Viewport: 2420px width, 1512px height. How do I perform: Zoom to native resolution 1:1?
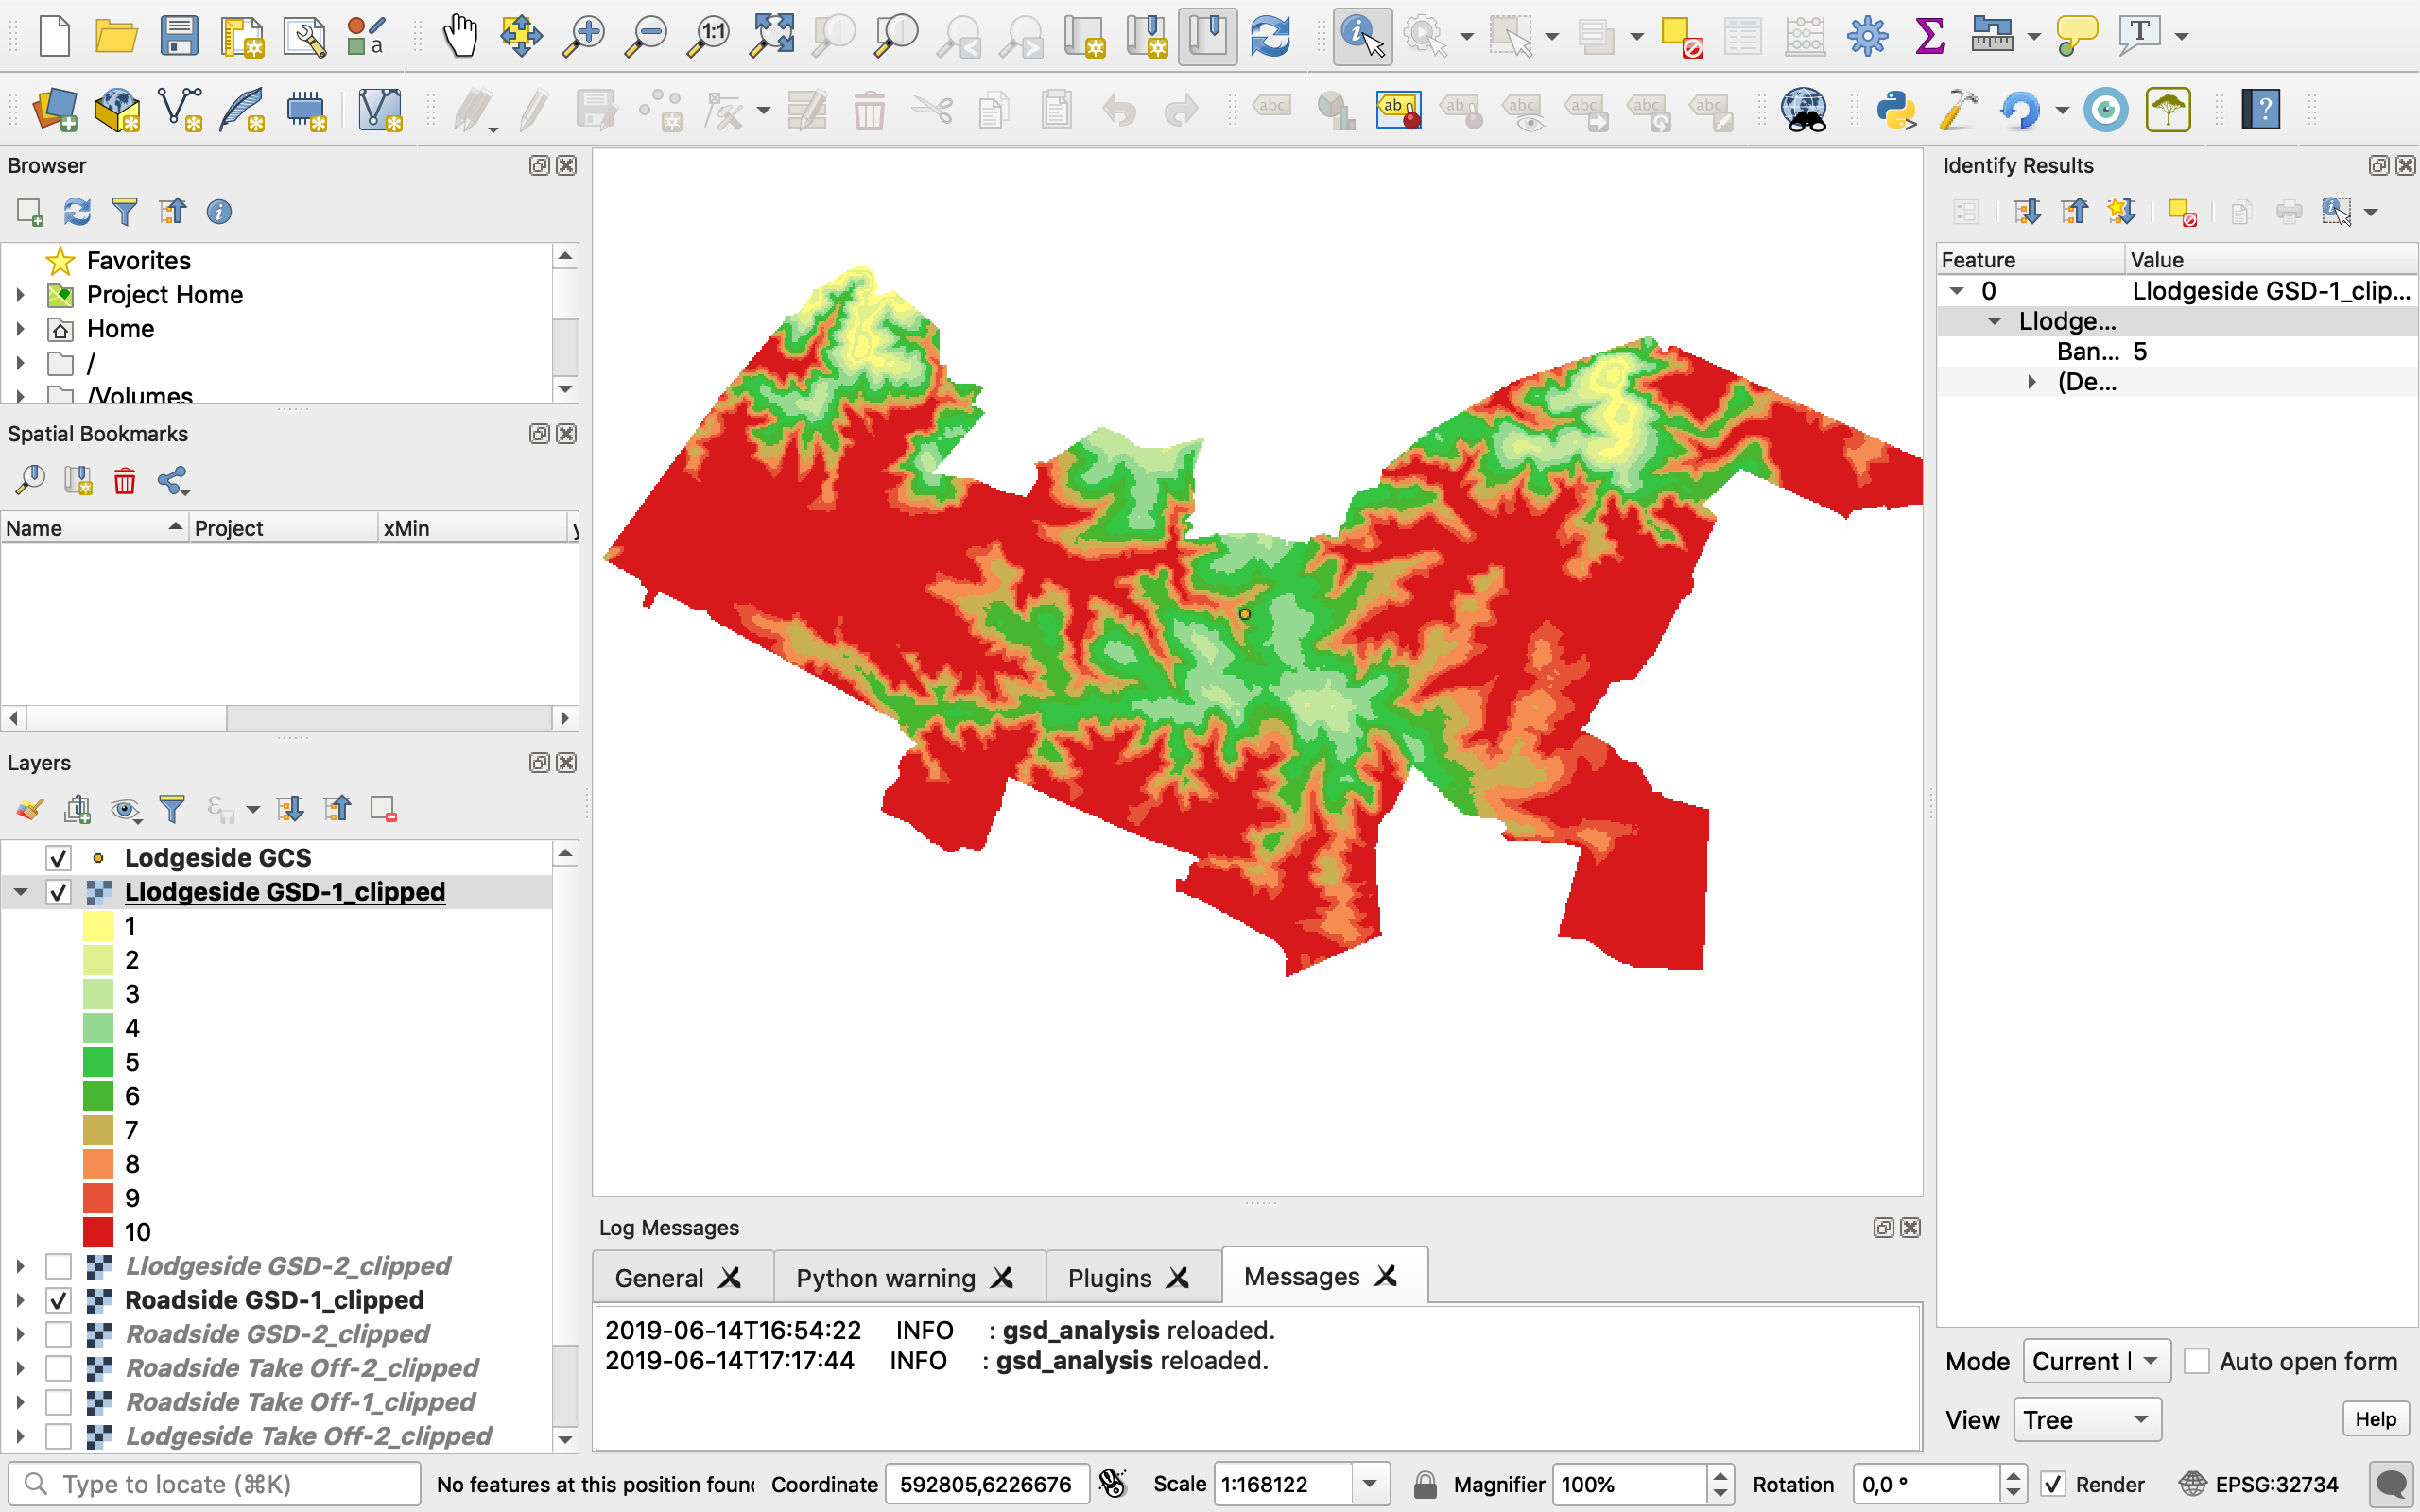708,36
